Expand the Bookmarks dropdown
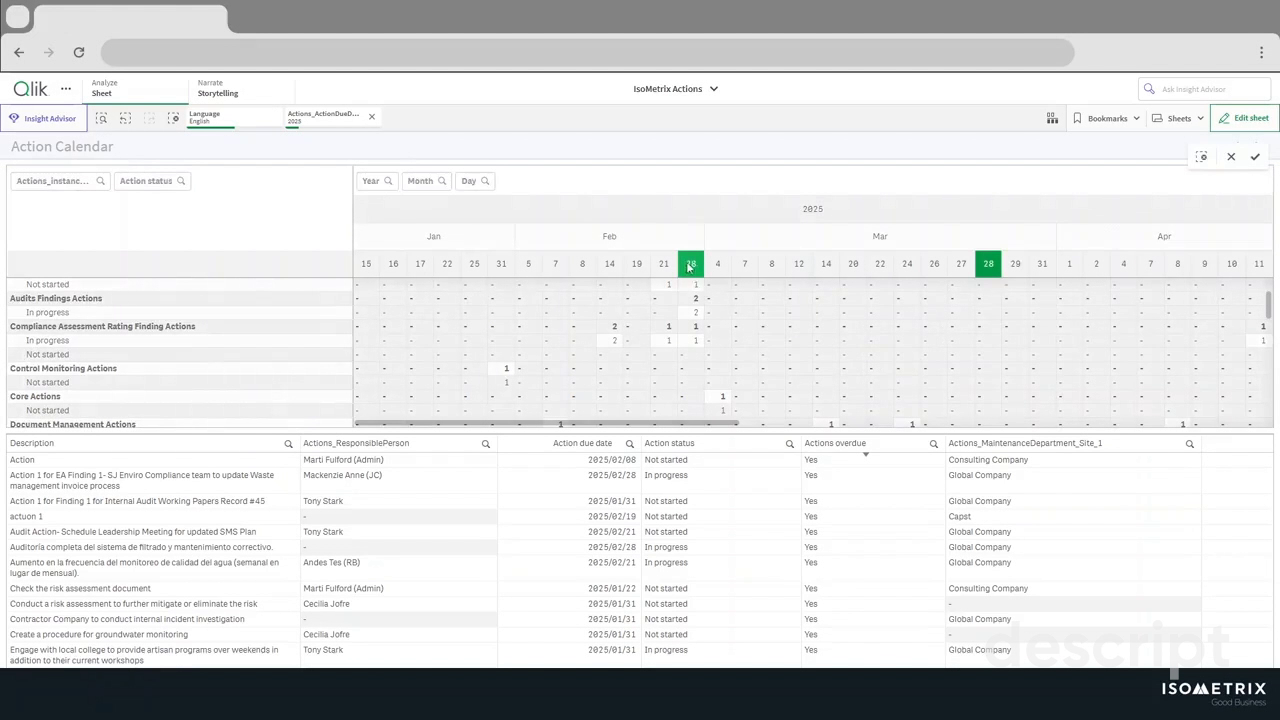The image size is (1280, 720). [x=1136, y=118]
